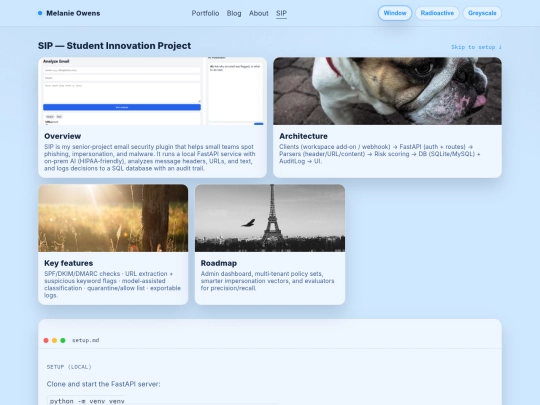Click the green dot in setup.md window
This screenshot has height=405, width=540.
63,340
